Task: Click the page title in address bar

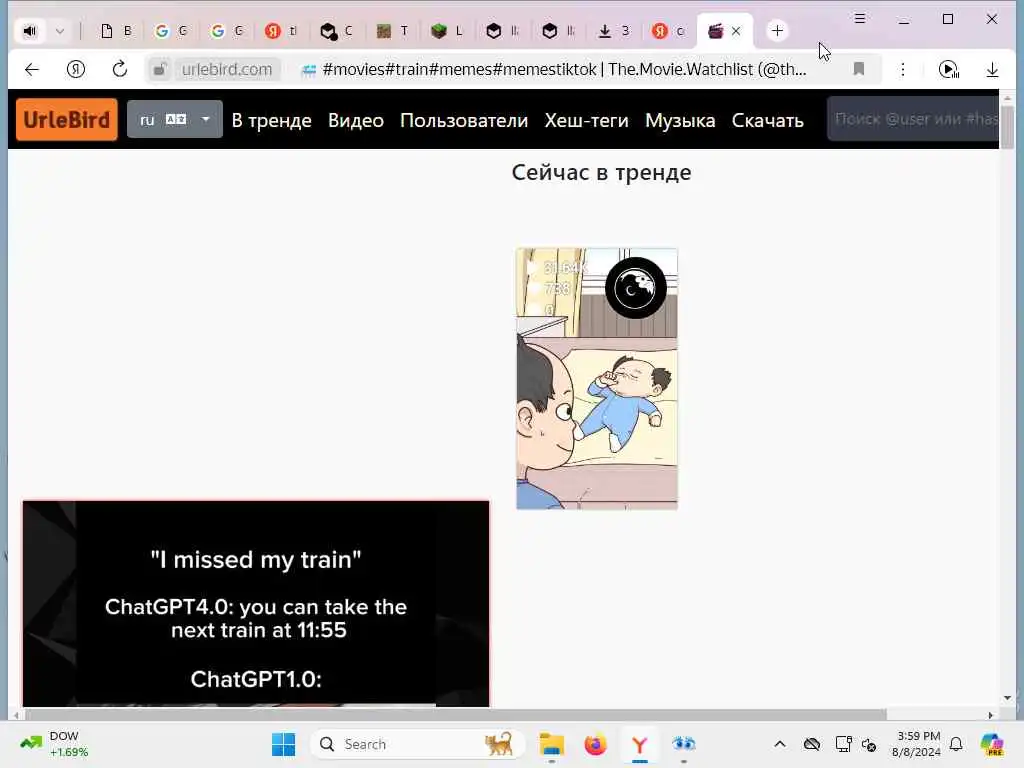Action: [x=564, y=69]
